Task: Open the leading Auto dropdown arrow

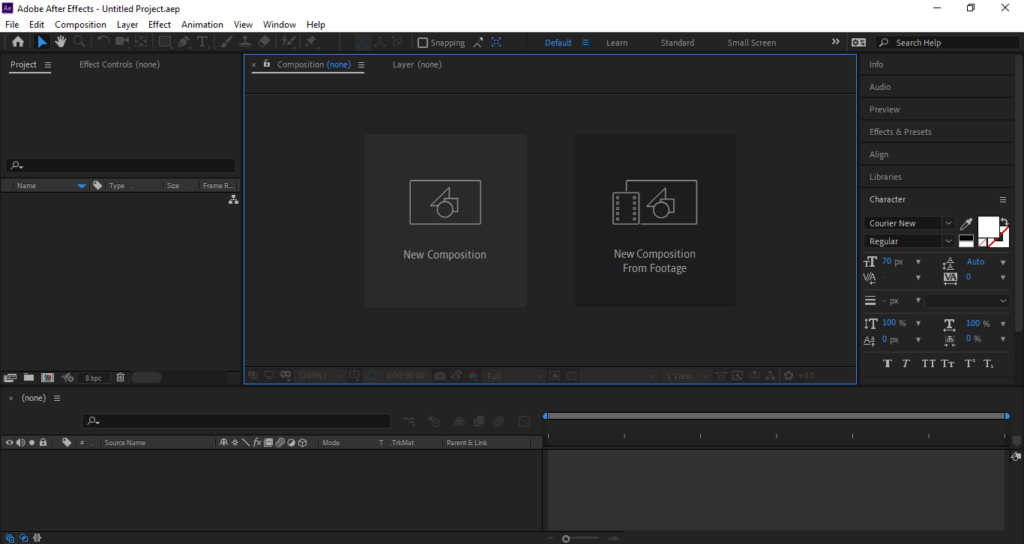Action: tap(1003, 262)
